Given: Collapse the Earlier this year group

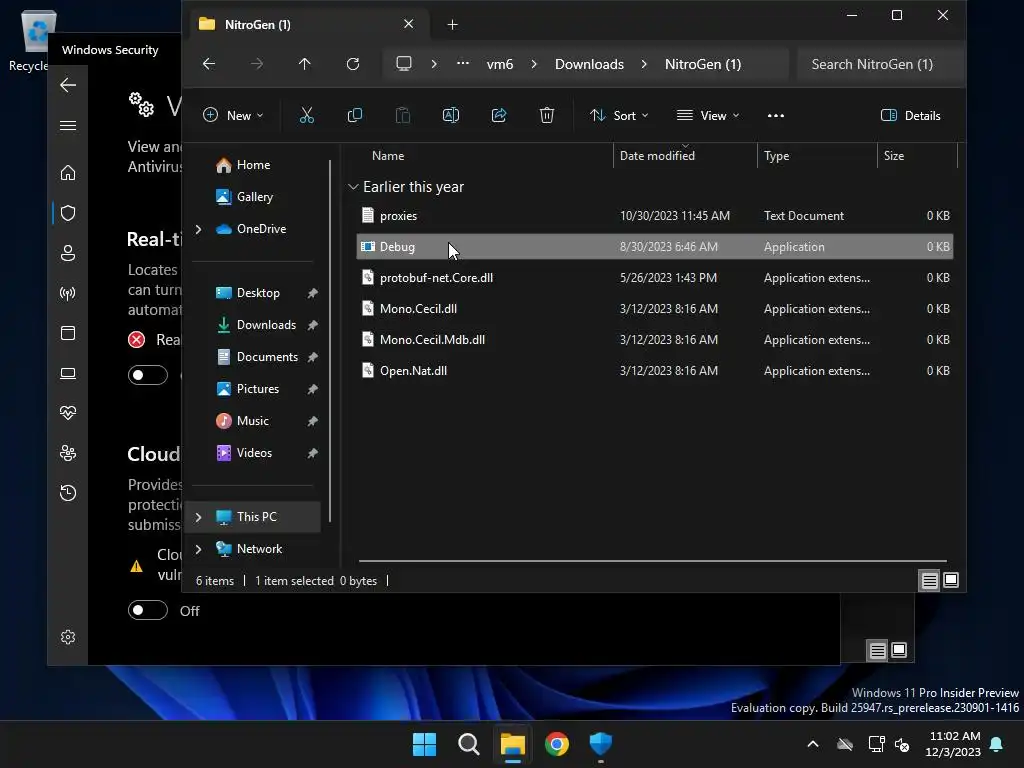Looking at the screenshot, I should (x=353, y=187).
